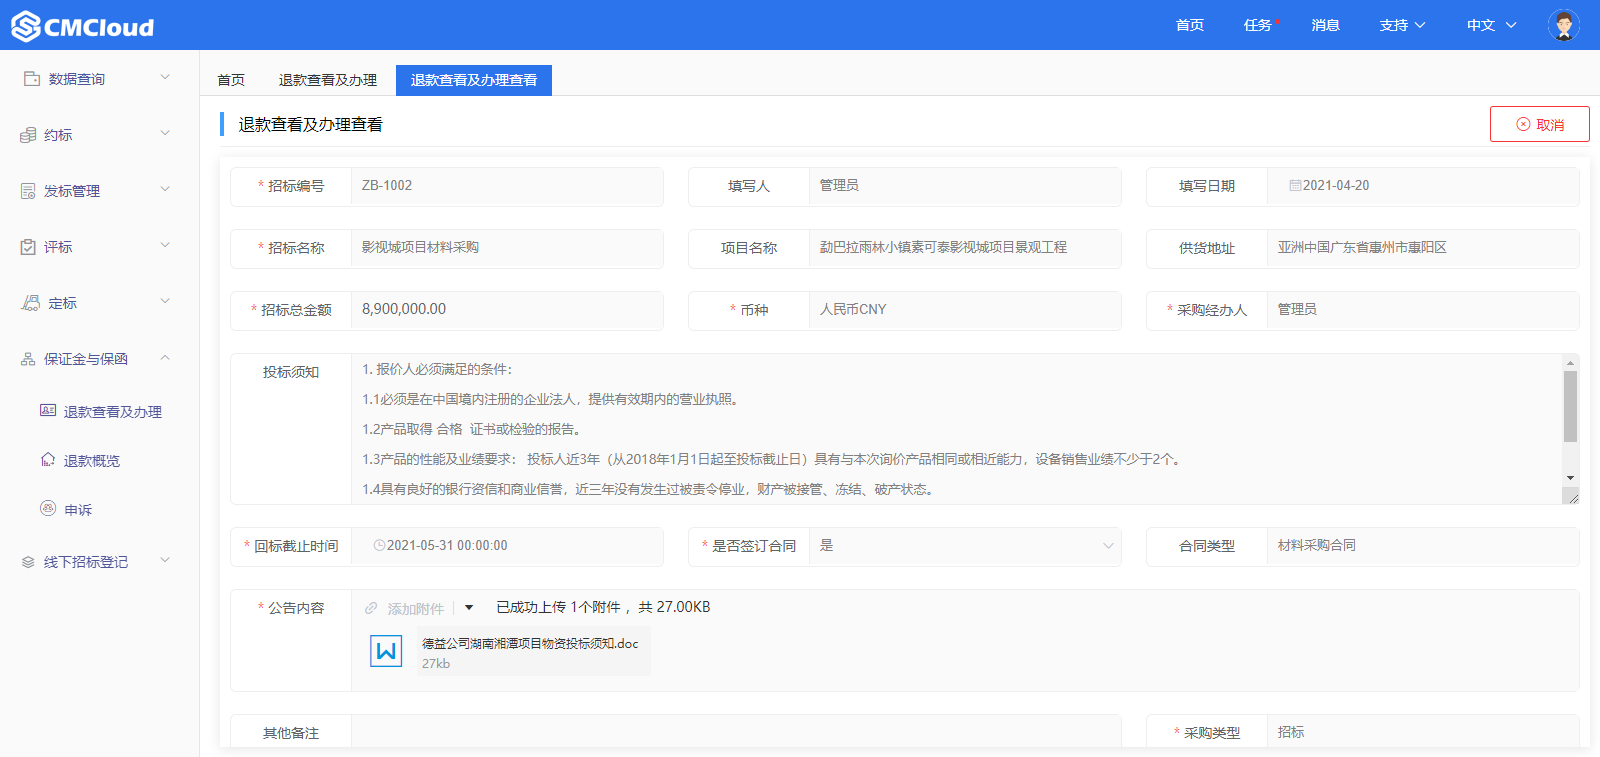Screen dimensions: 1600x757
Task: Click the 合同类型 field 材料采购合同
Action: click(x=1423, y=546)
